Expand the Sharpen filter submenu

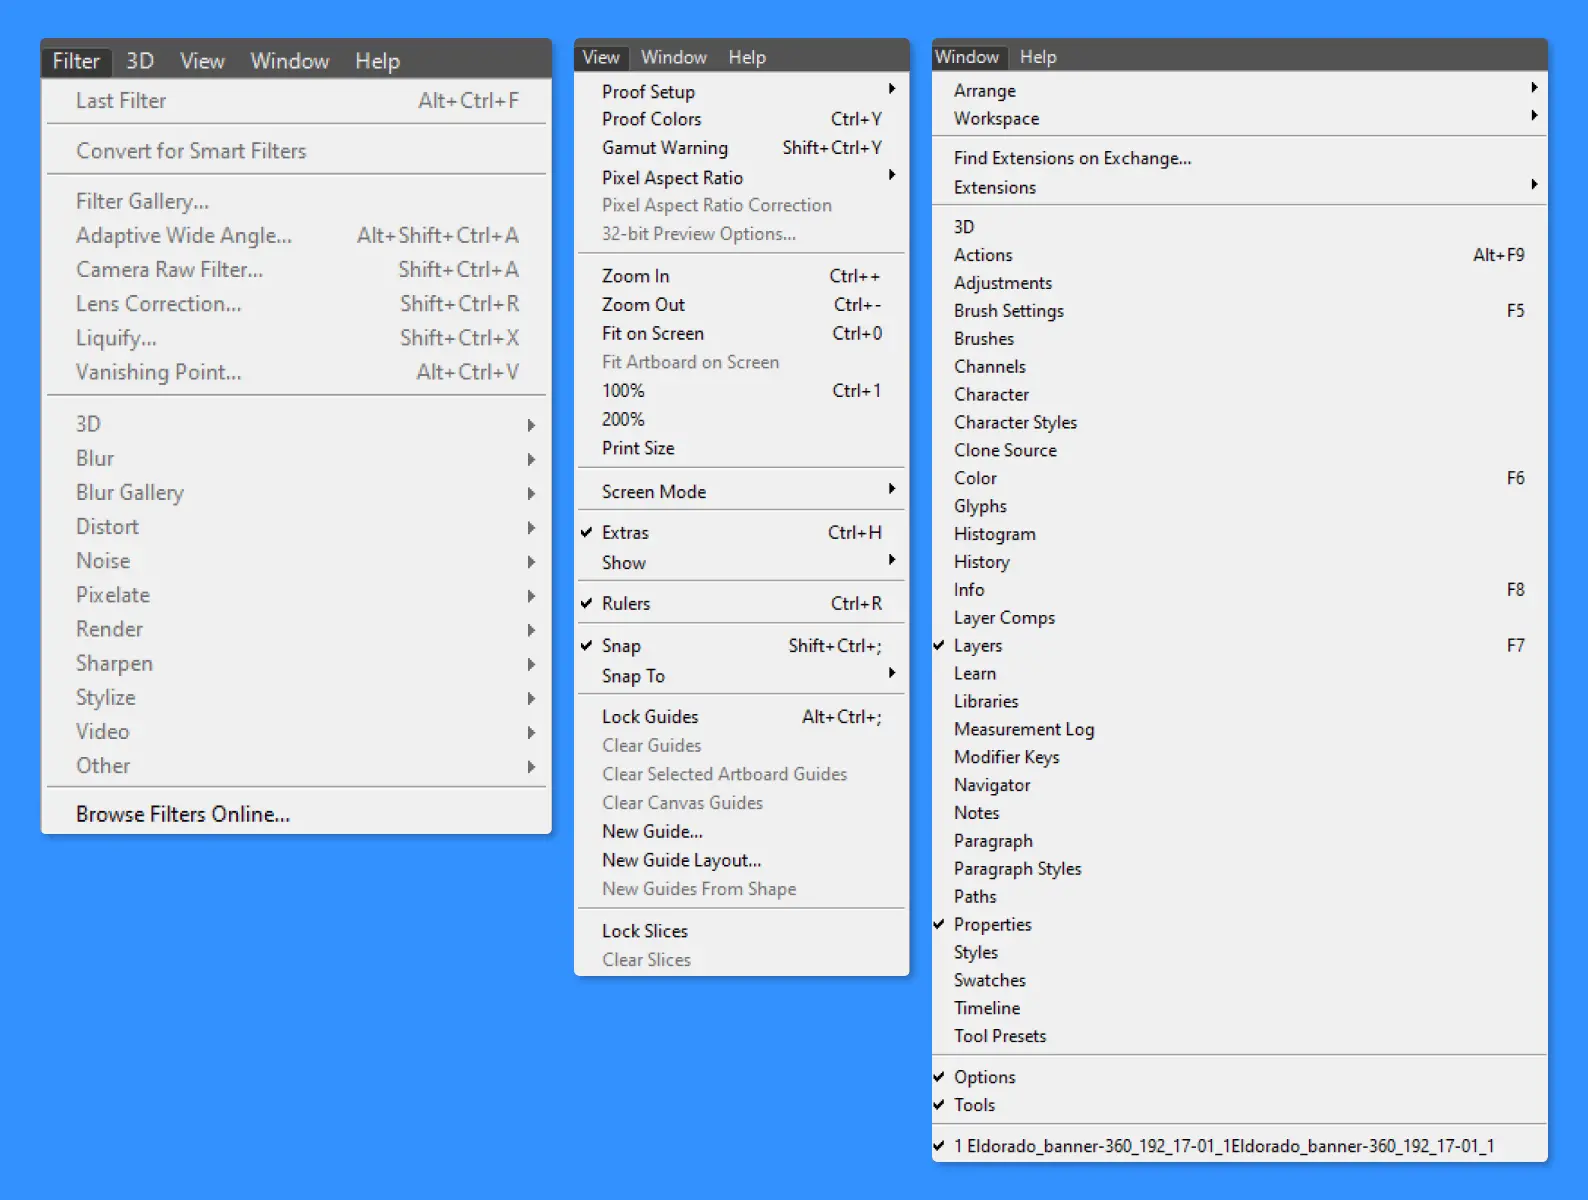tap(296, 664)
